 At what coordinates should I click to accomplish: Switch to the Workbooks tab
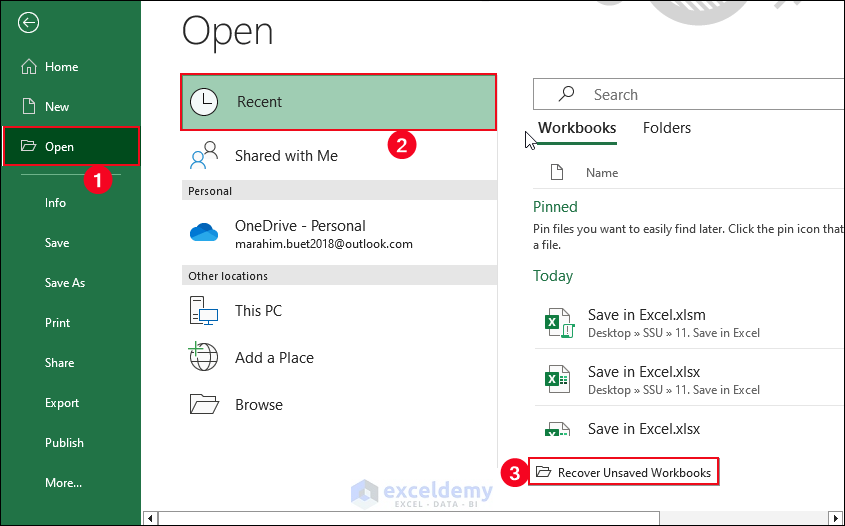point(577,128)
